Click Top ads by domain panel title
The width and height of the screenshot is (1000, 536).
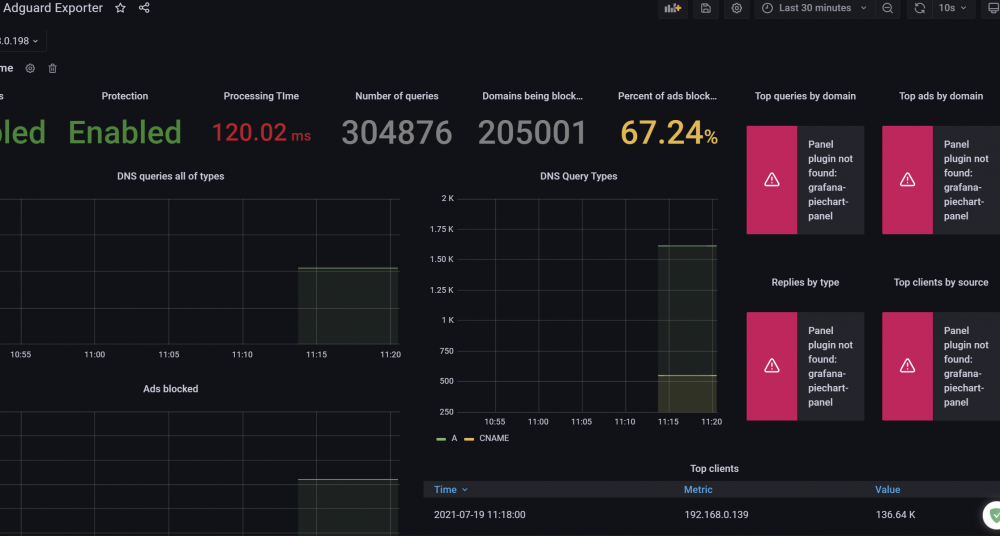[941, 96]
